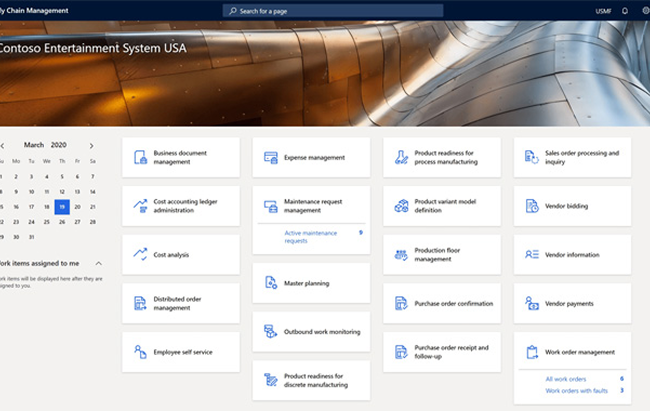Click the Employee self service label
This screenshot has height=411, width=650.
(183, 352)
